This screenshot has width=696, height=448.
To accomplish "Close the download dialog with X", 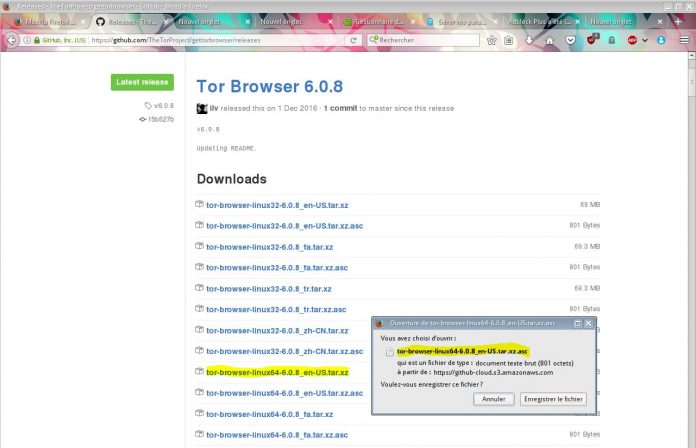I will (588, 324).
